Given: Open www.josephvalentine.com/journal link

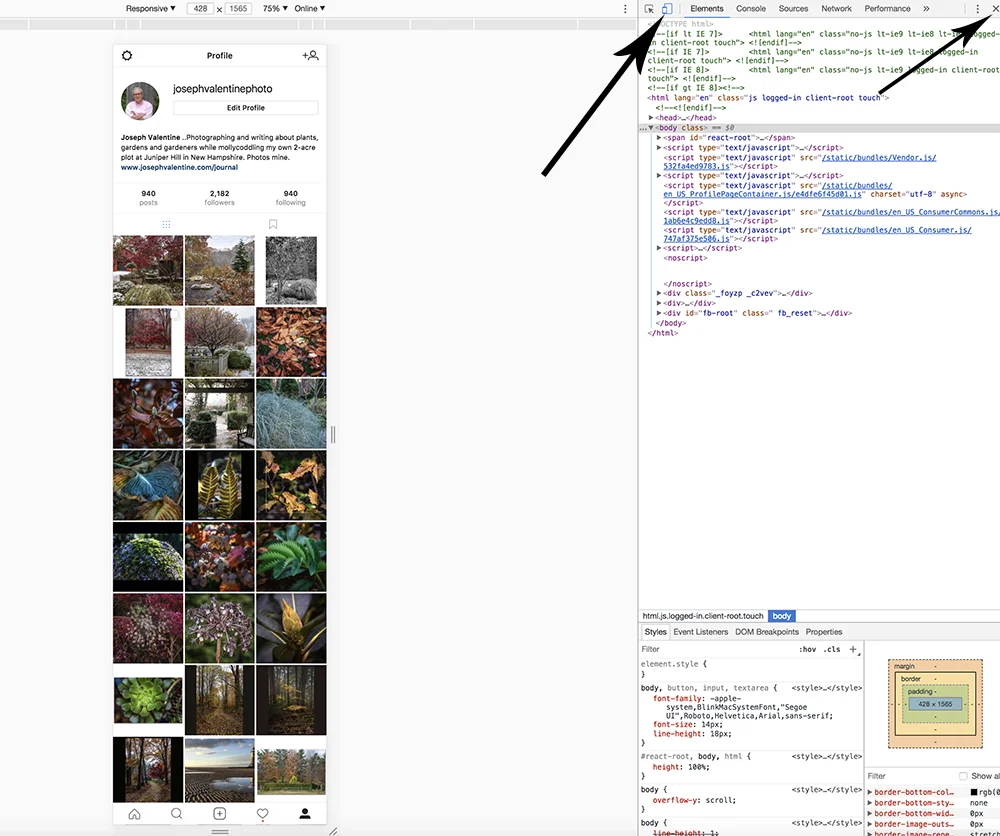Looking at the screenshot, I should pyautogui.click(x=179, y=167).
